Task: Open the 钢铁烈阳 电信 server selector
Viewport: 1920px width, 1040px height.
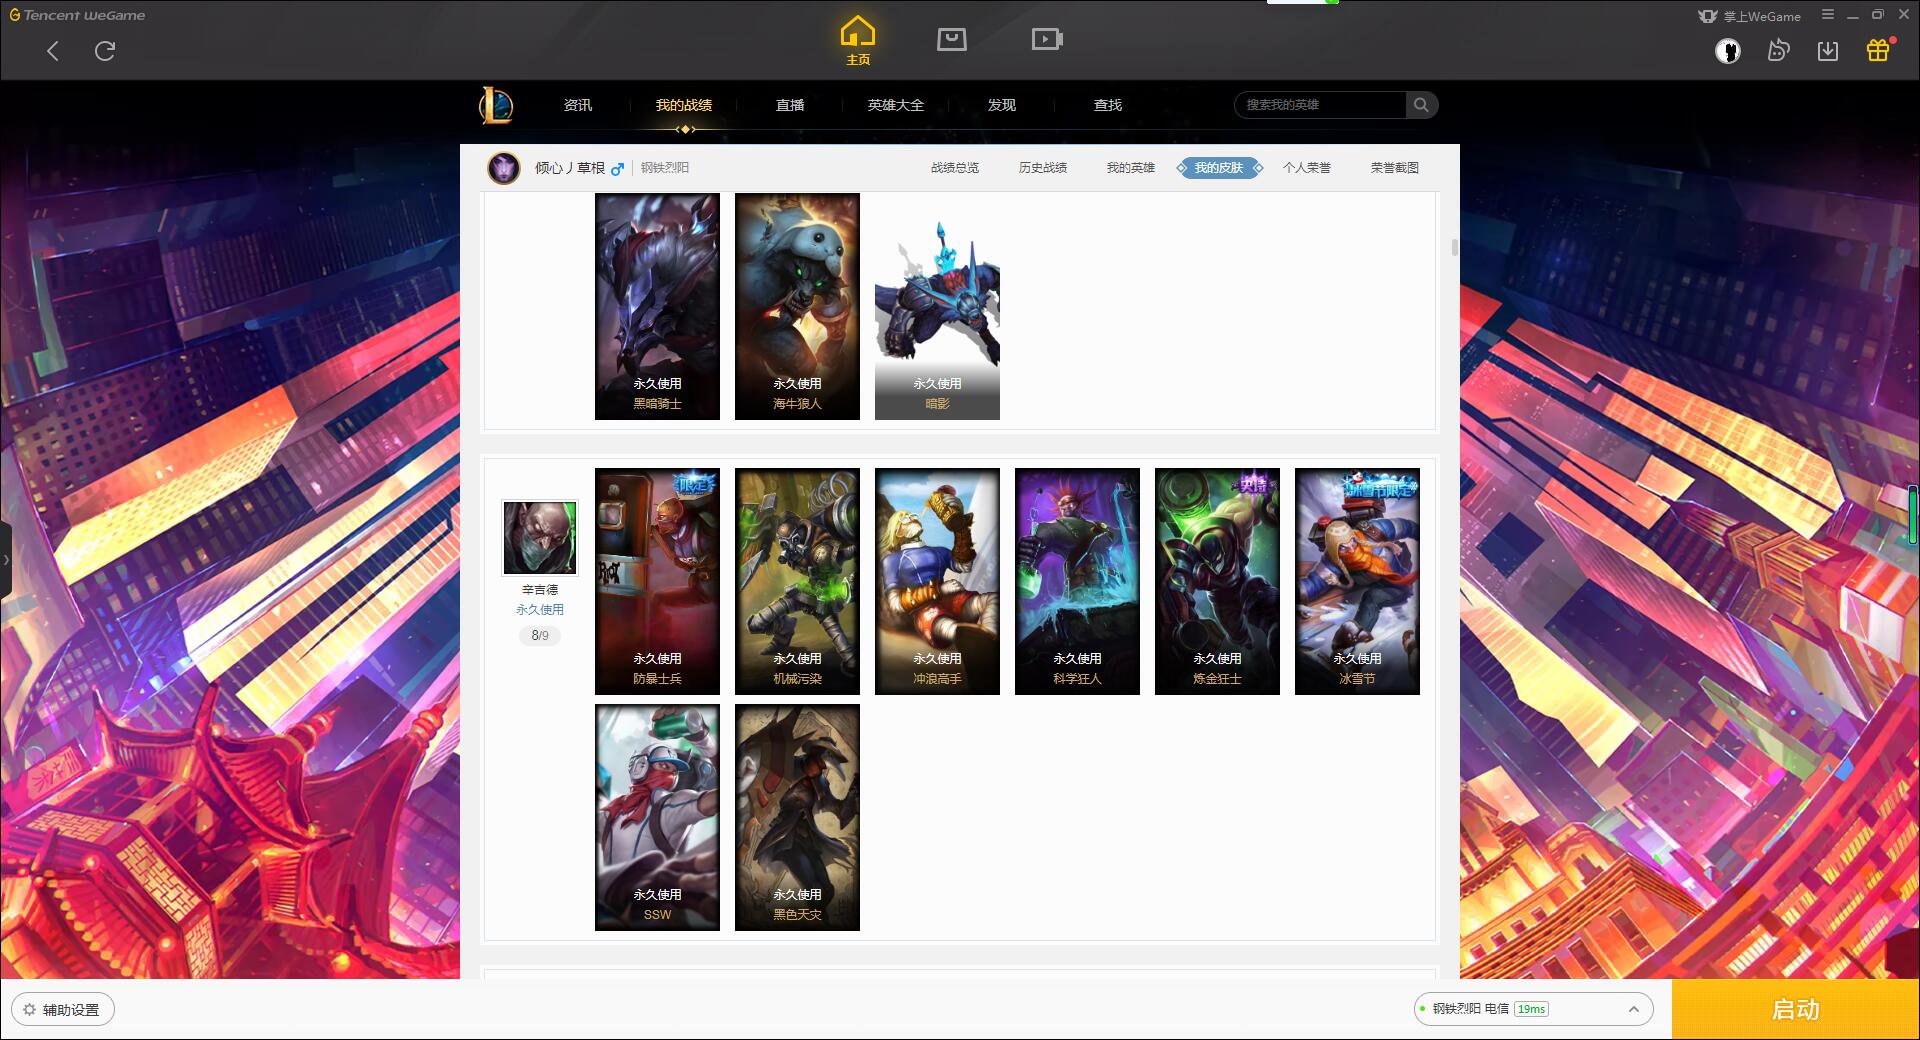Action: (x=1533, y=1010)
